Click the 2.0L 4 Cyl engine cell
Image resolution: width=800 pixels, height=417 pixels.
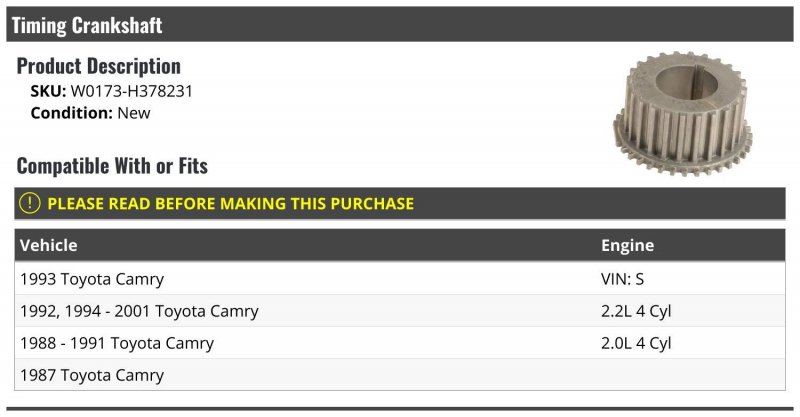(x=636, y=343)
